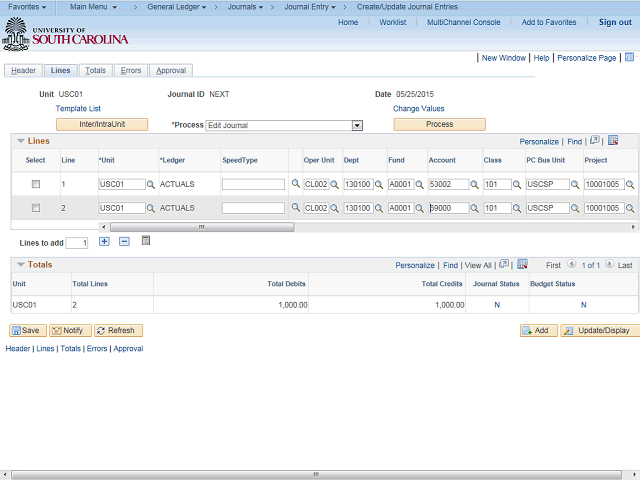Open the calculator icon beside Lines to add
Screen dimensions: 640x480
point(146,241)
